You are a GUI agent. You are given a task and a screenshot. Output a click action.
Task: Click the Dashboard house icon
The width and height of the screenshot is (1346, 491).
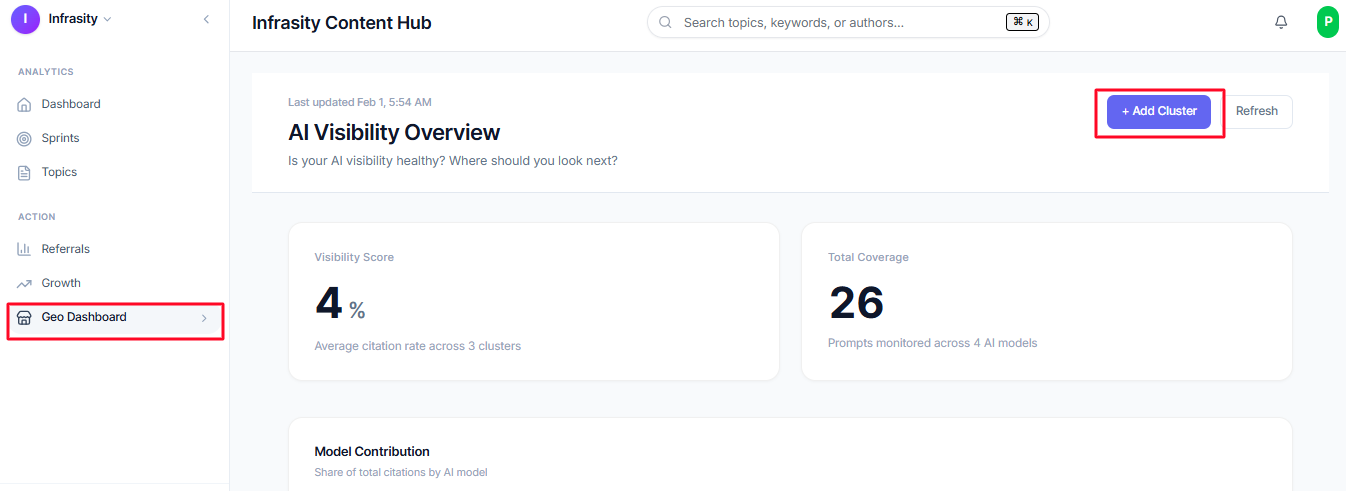25,104
